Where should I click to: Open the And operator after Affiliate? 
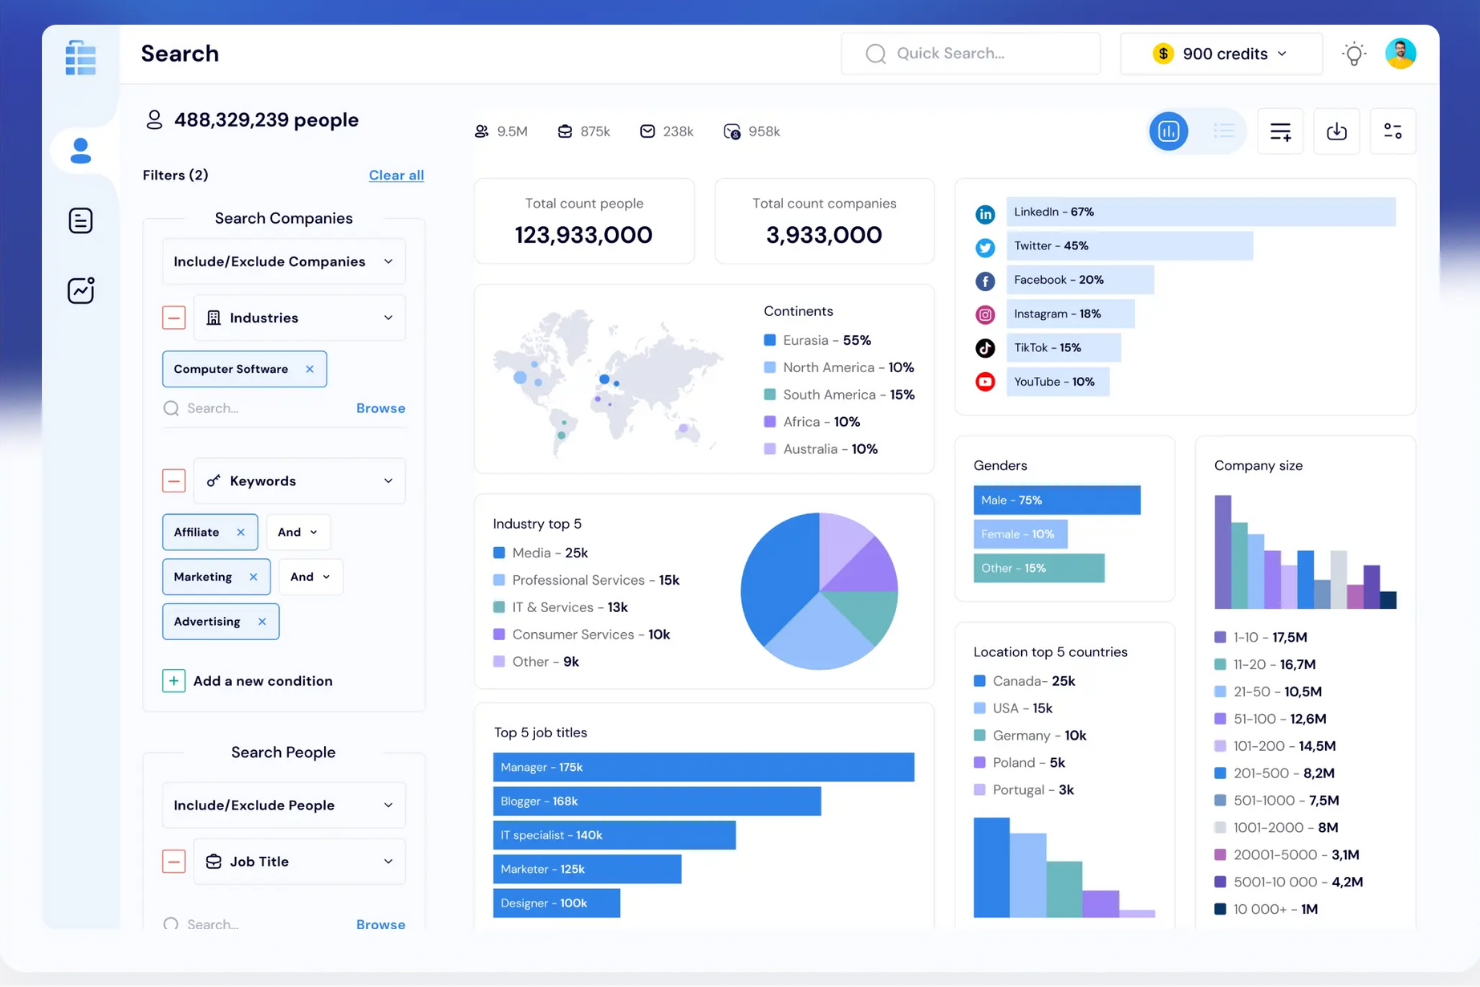(x=298, y=532)
